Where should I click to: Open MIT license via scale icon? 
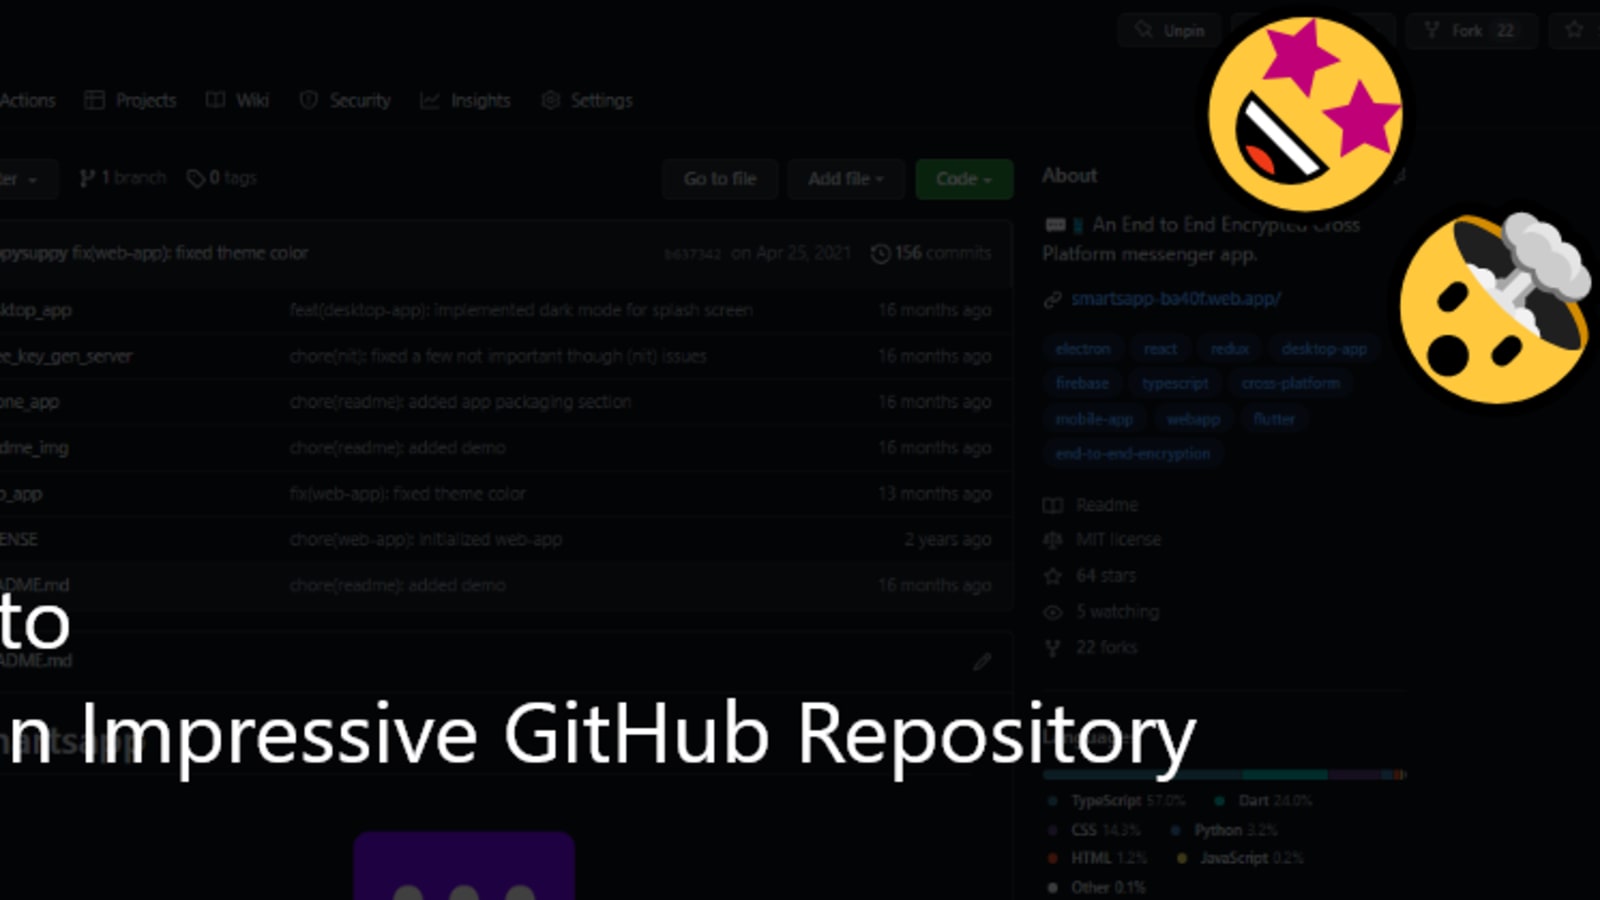click(1053, 540)
